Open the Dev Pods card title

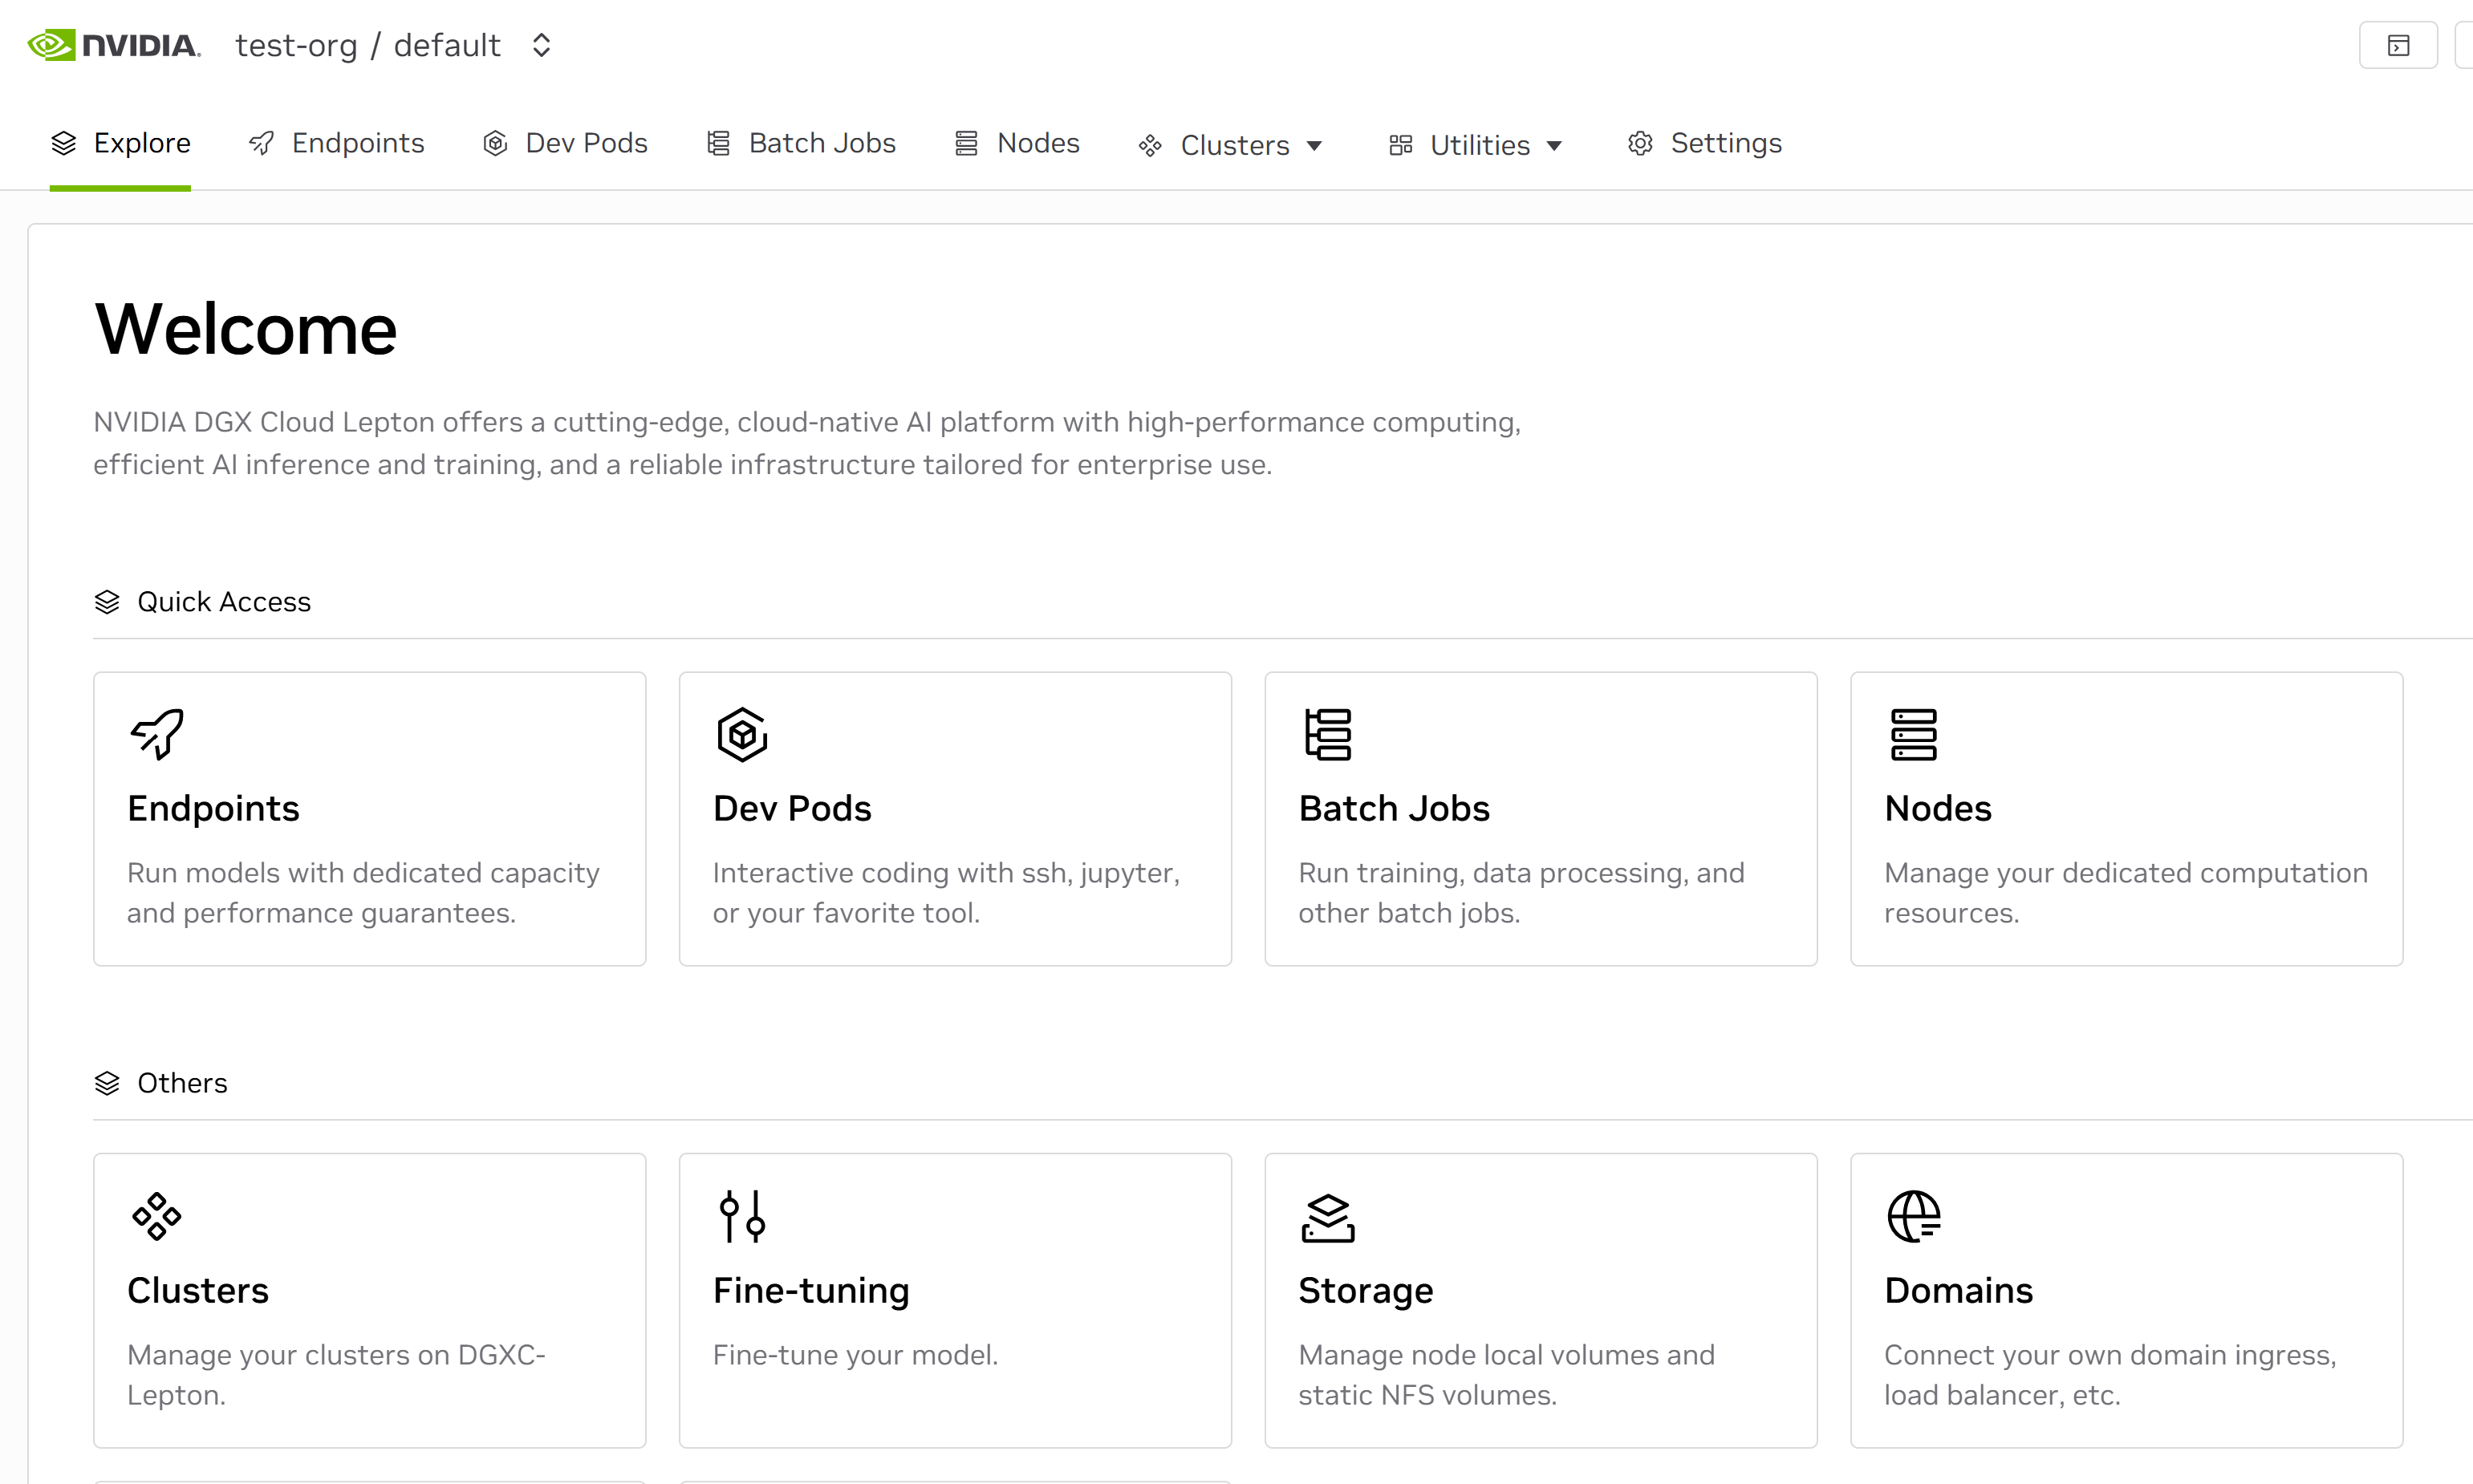point(792,808)
